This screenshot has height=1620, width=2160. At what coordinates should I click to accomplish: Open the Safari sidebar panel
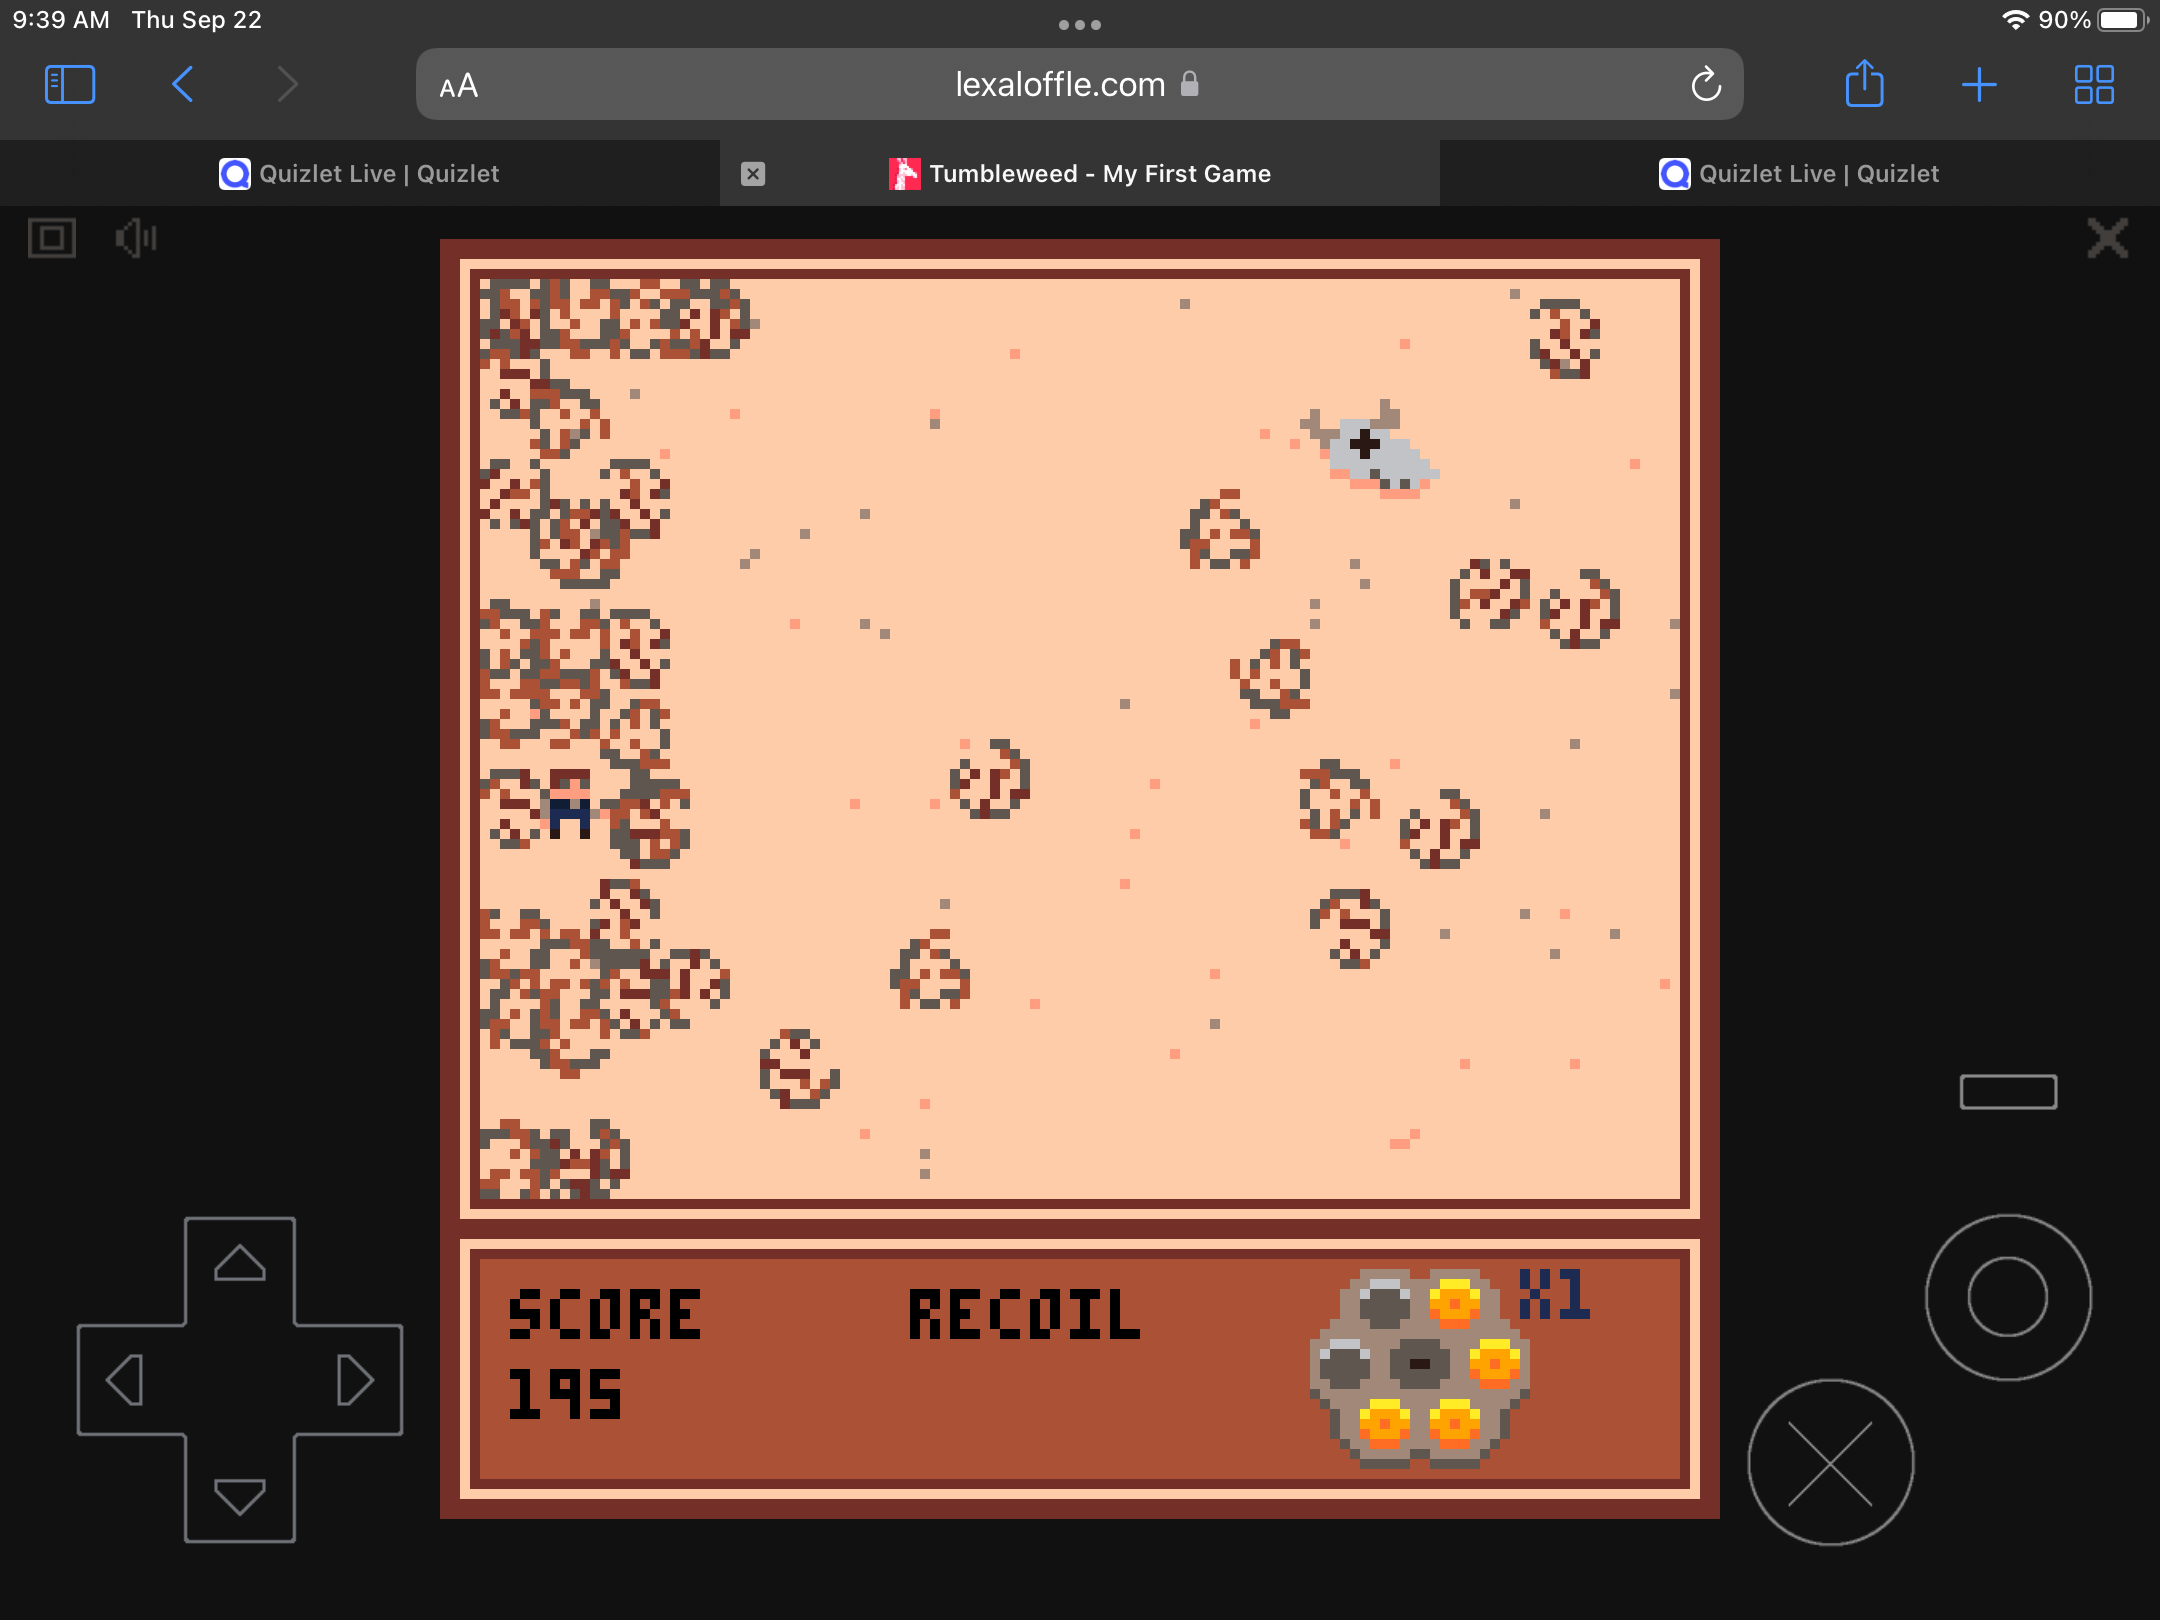click(70, 85)
